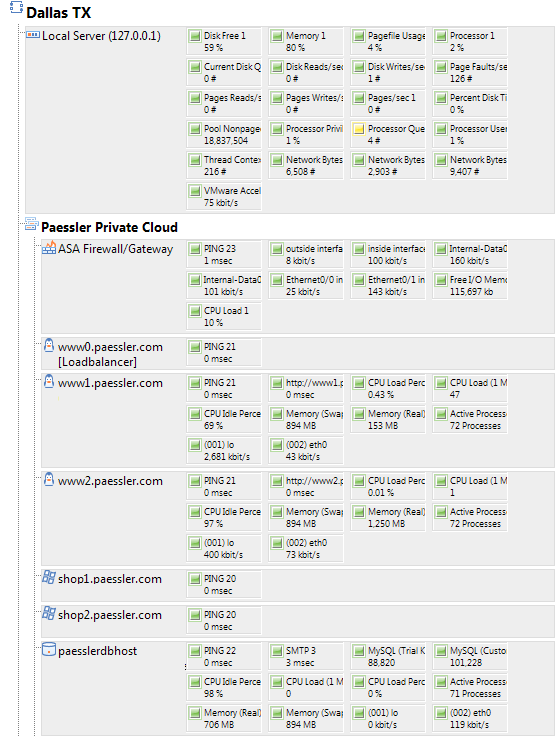Select the Paessler Private Cloud group label
Image resolution: width=560 pixels, height=737 pixels.
coord(109,227)
